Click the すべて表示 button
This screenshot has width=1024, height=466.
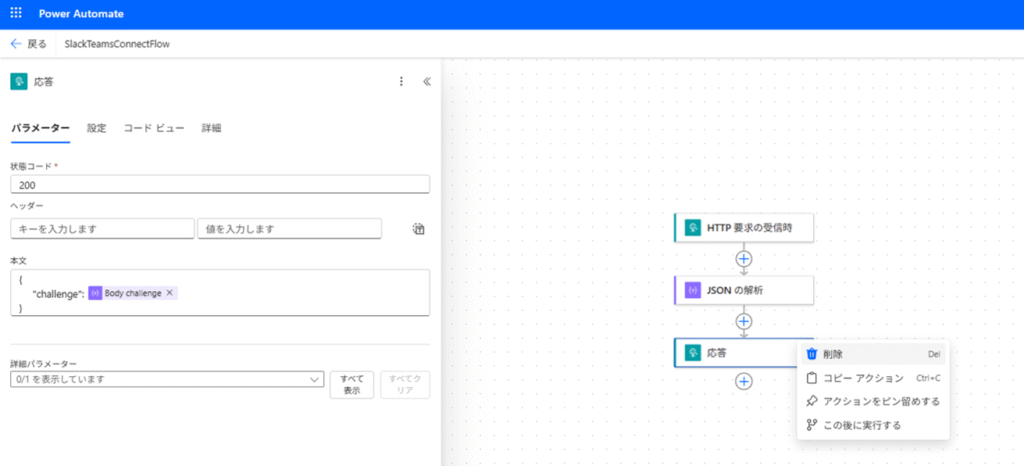[x=351, y=384]
